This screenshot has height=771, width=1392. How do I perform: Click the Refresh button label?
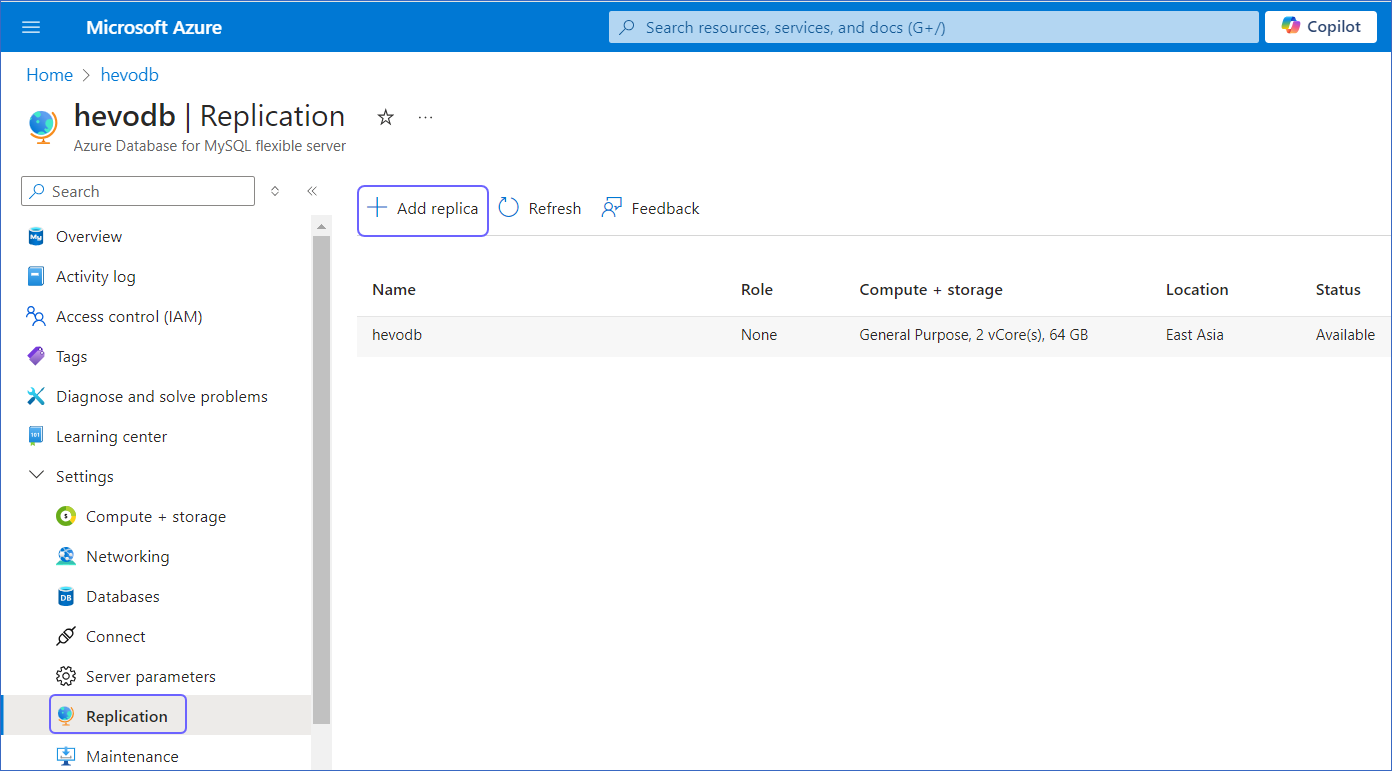point(555,209)
